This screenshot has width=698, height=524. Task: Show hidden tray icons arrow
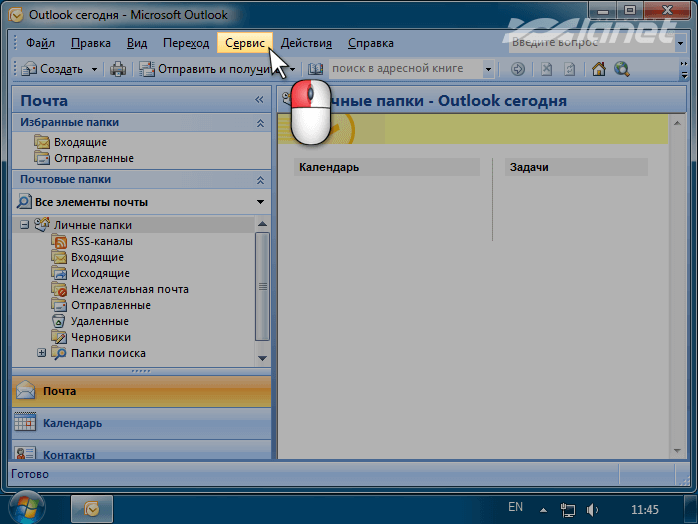pyautogui.click(x=544, y=510)
